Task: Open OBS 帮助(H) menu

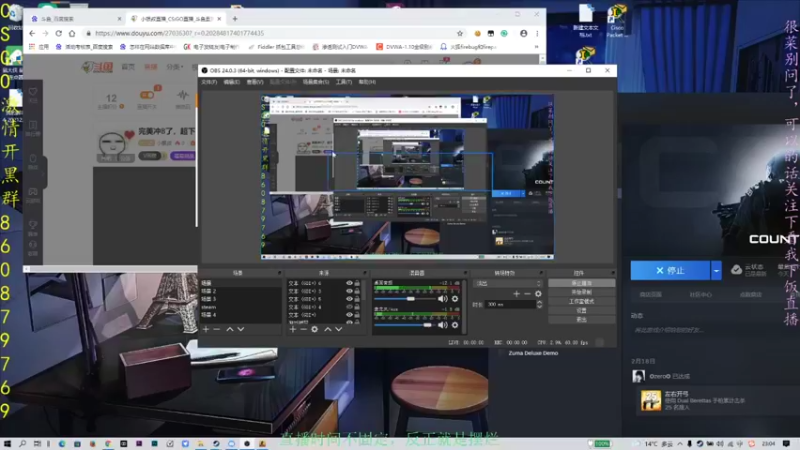Action: (x=367, y=82)
